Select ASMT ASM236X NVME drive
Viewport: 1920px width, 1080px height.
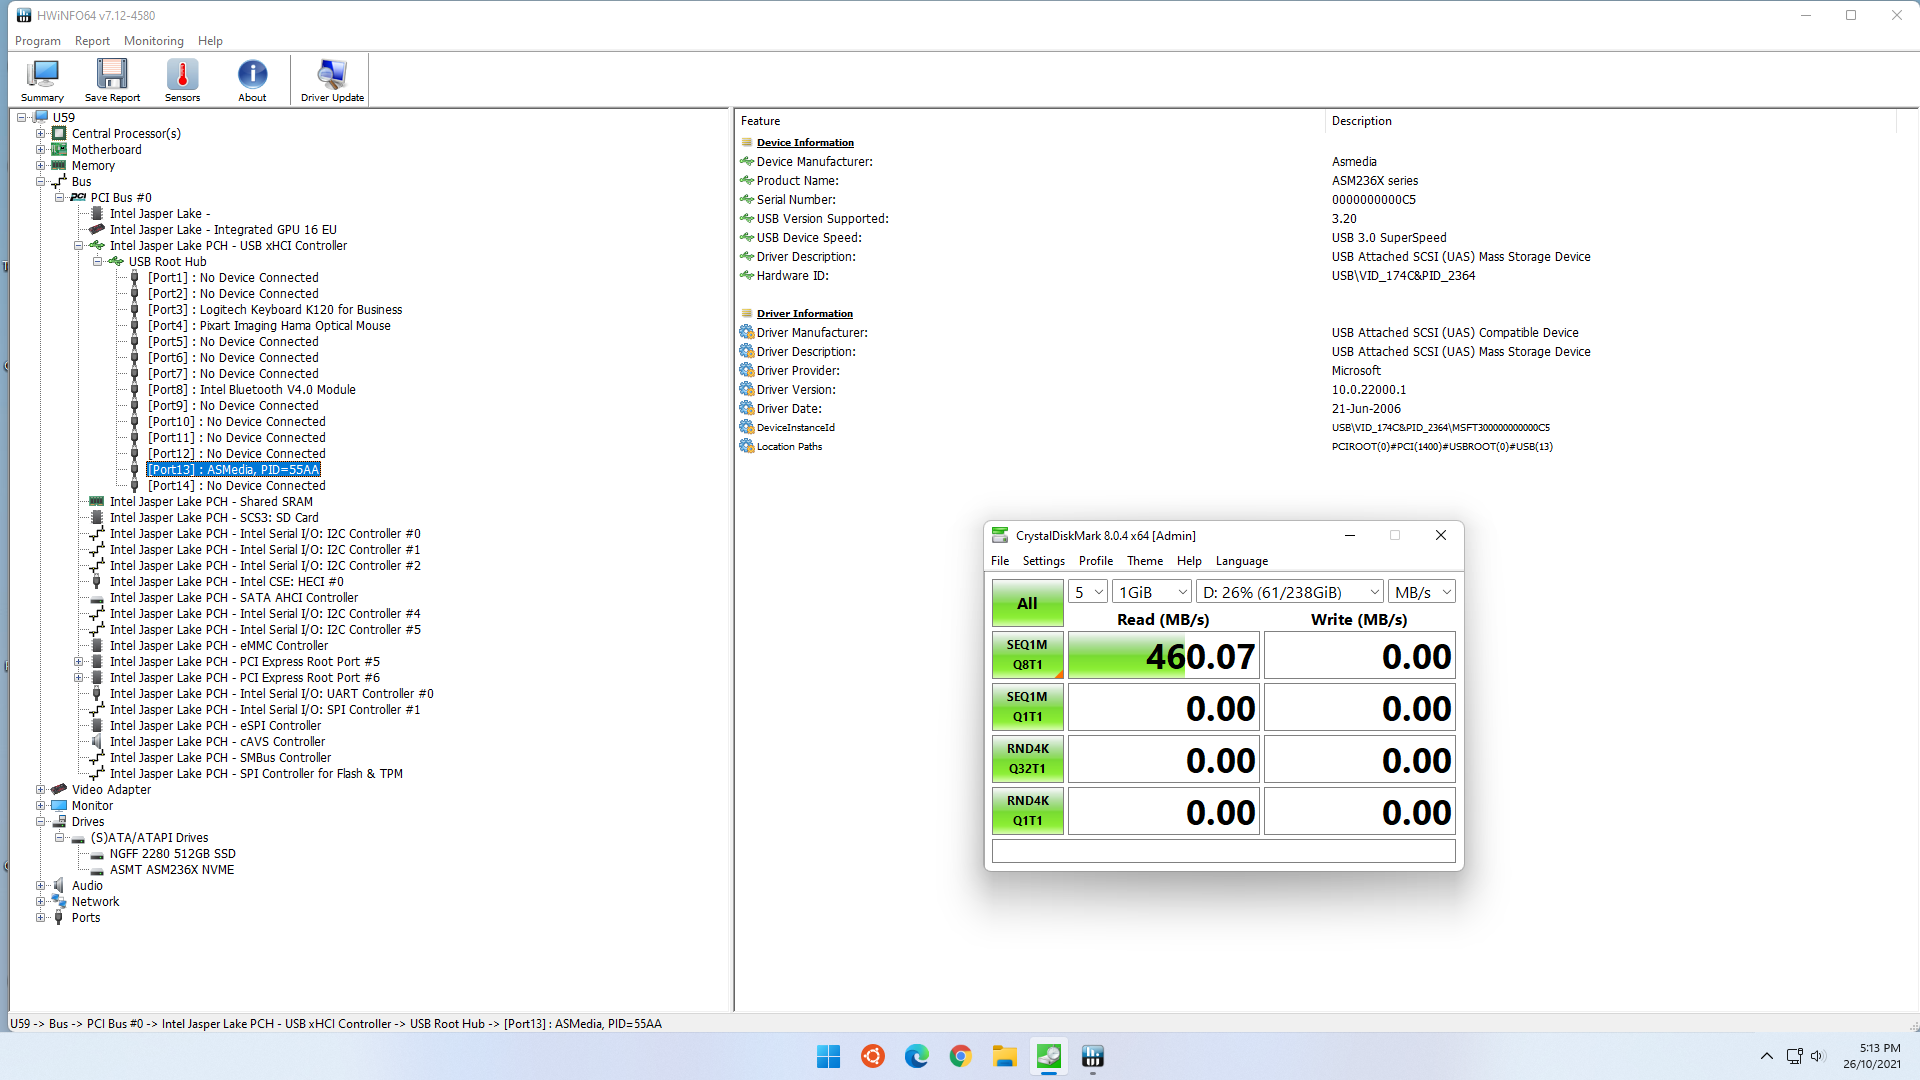pyautogui.click(x=172, y=870)
